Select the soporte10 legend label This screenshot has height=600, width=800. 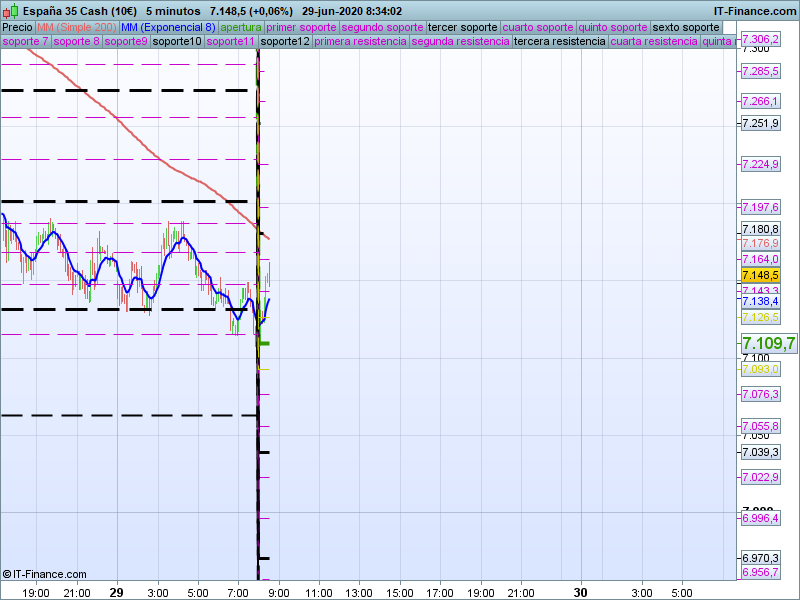click(177, 42)
